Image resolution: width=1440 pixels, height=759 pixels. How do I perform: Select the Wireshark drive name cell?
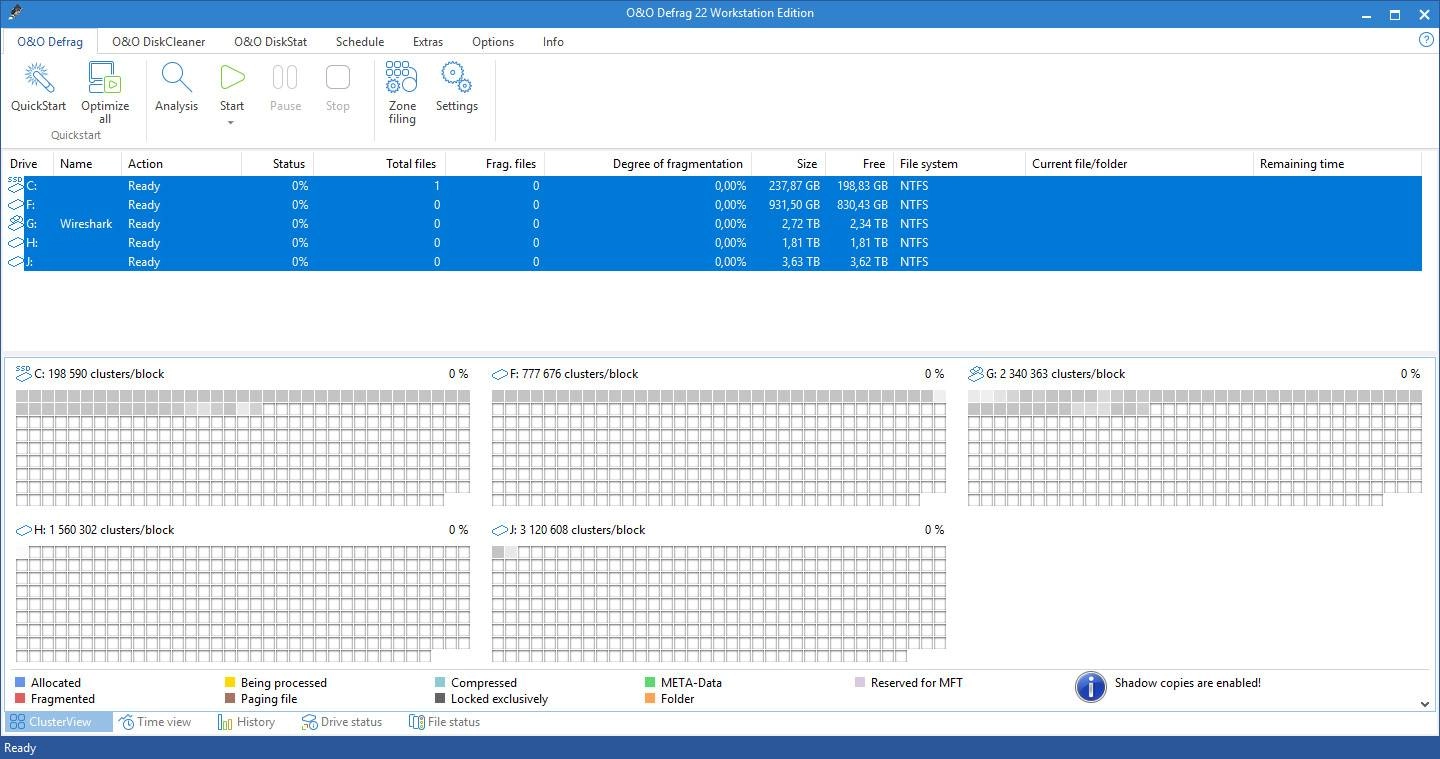pyautogui.click(x=86, y=224)
